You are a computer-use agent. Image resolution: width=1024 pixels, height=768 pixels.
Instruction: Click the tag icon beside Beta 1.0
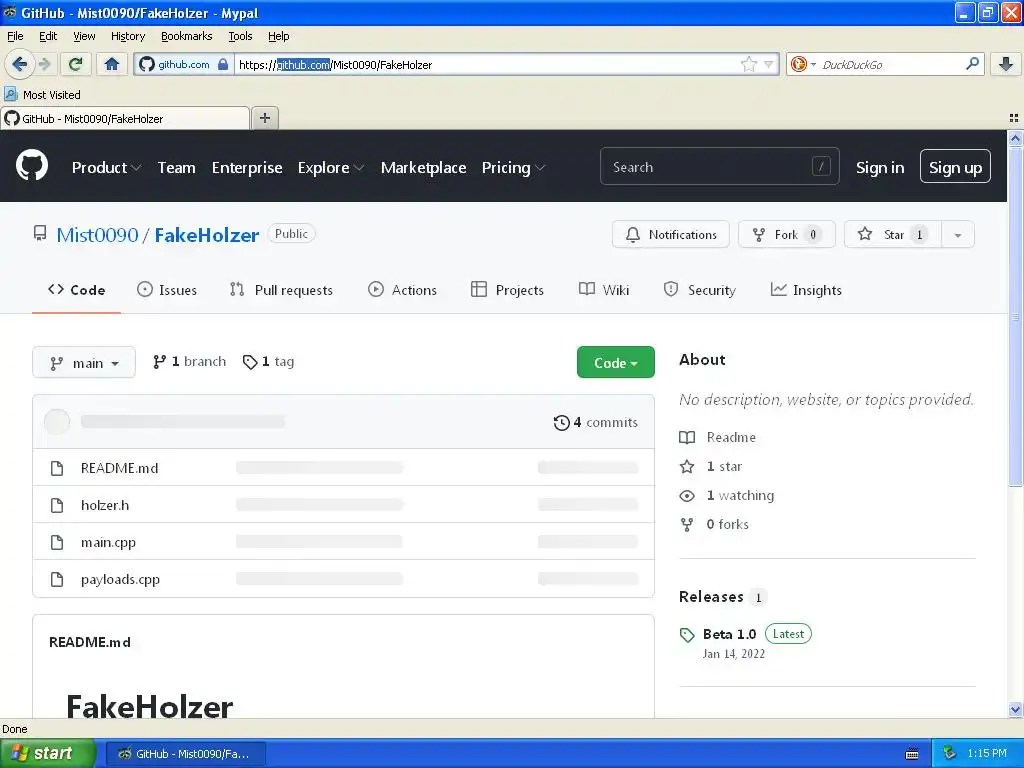coord(687,635)
